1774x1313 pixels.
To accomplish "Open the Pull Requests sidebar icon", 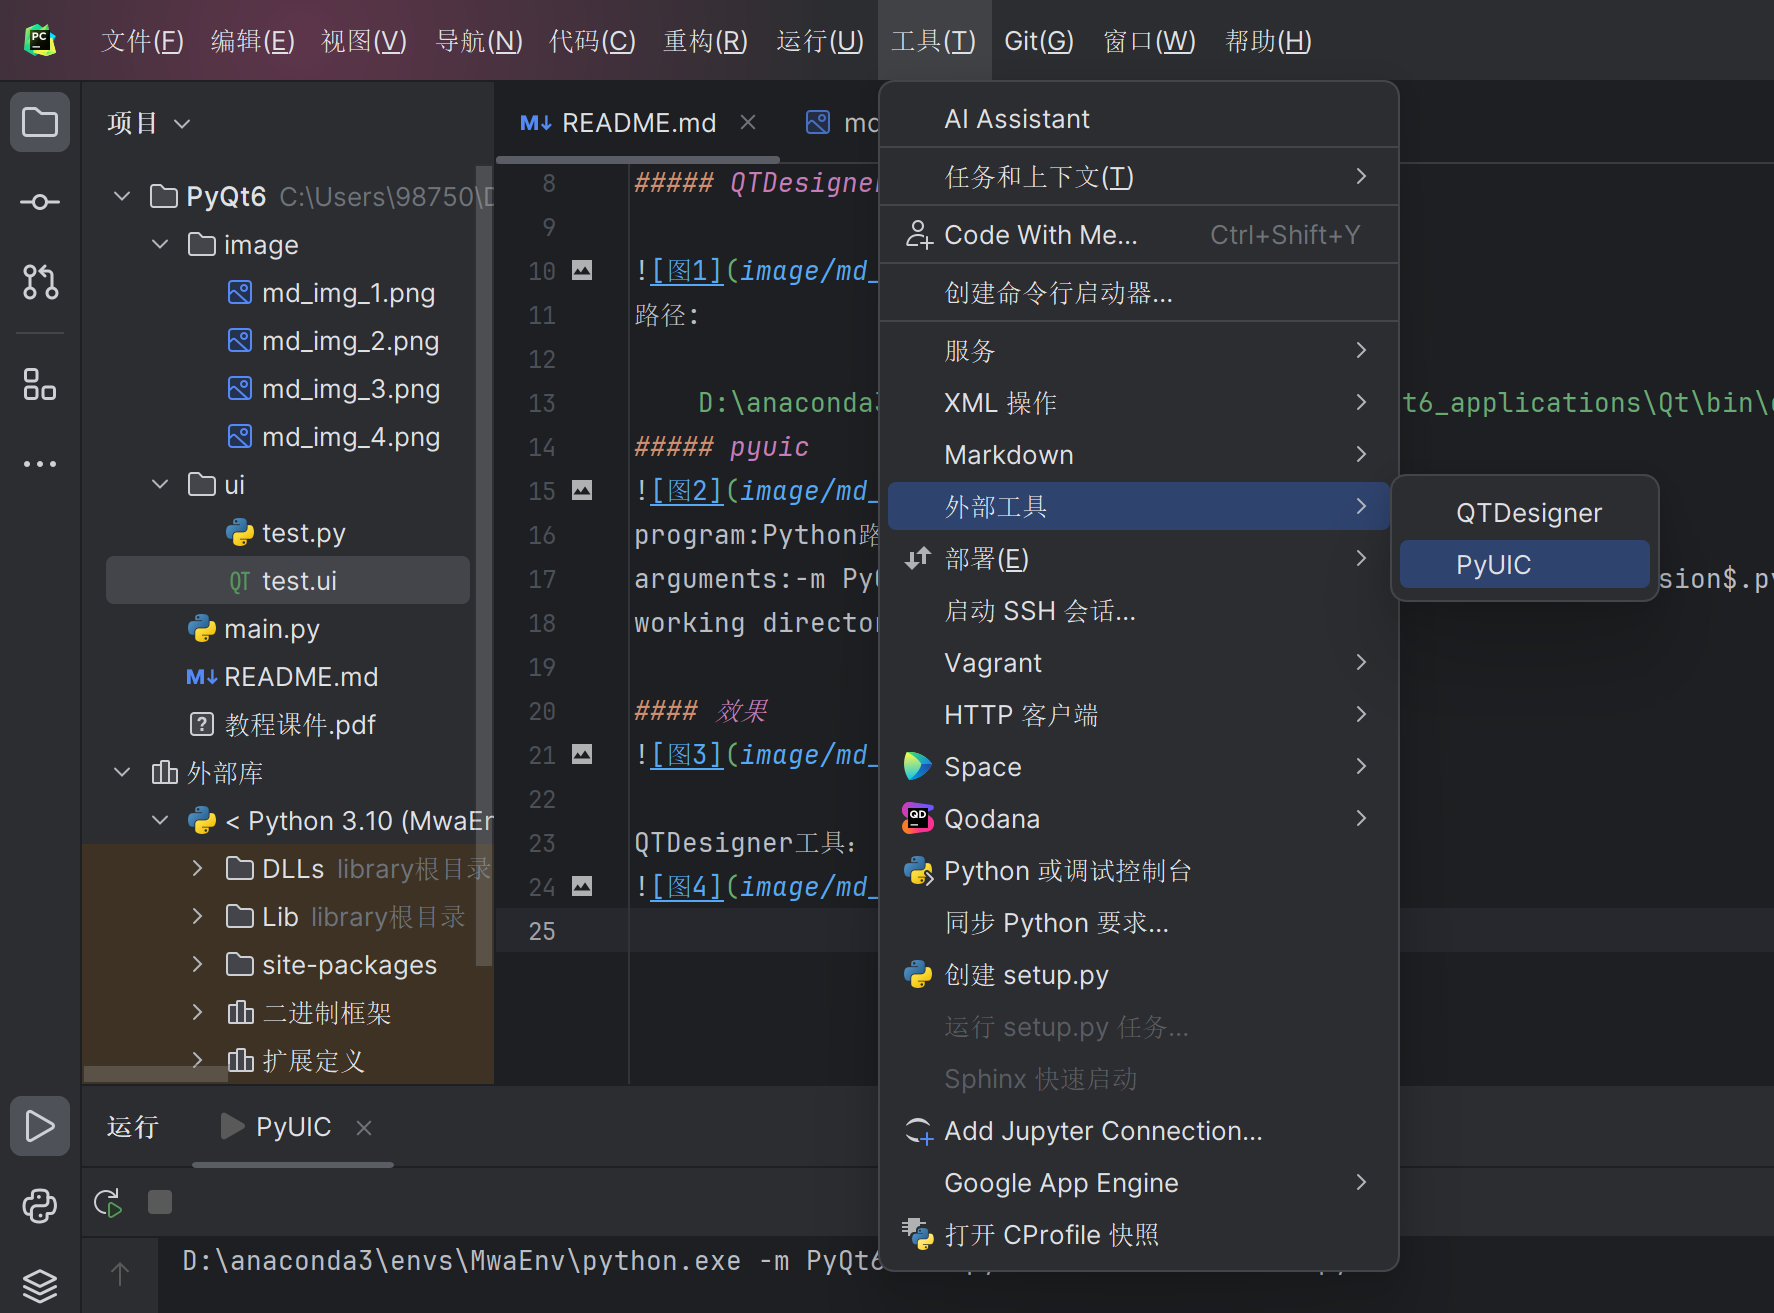I will pyautogui.click(x=40, y=282).
